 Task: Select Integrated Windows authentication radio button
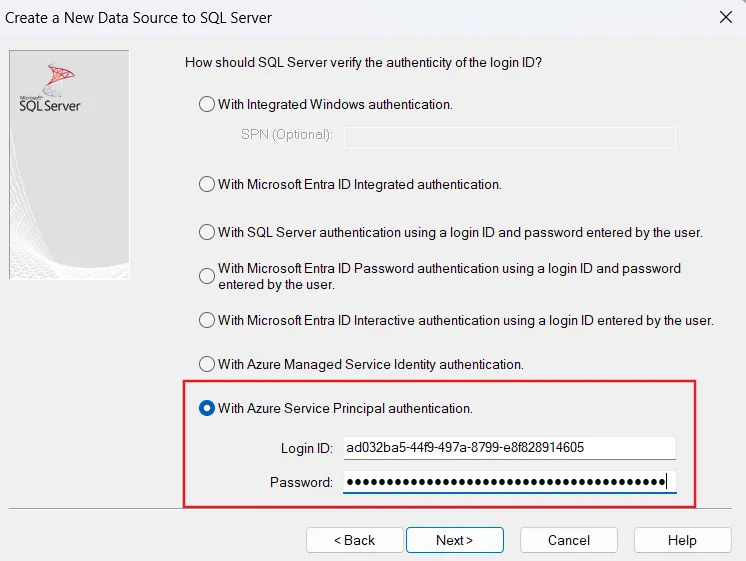coord(207,104)
